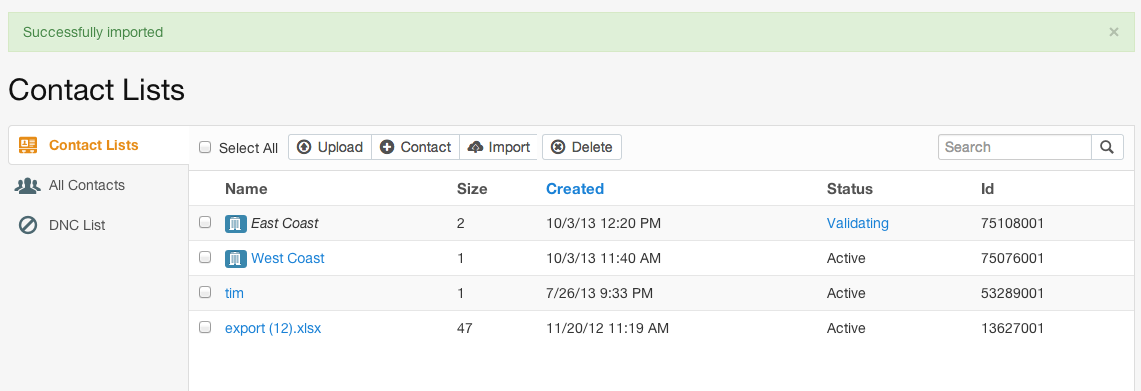This screenshot has height=391, width=1141.
Task: Open the tim list link
Action: pyautogui.click(x=234, y=293)
